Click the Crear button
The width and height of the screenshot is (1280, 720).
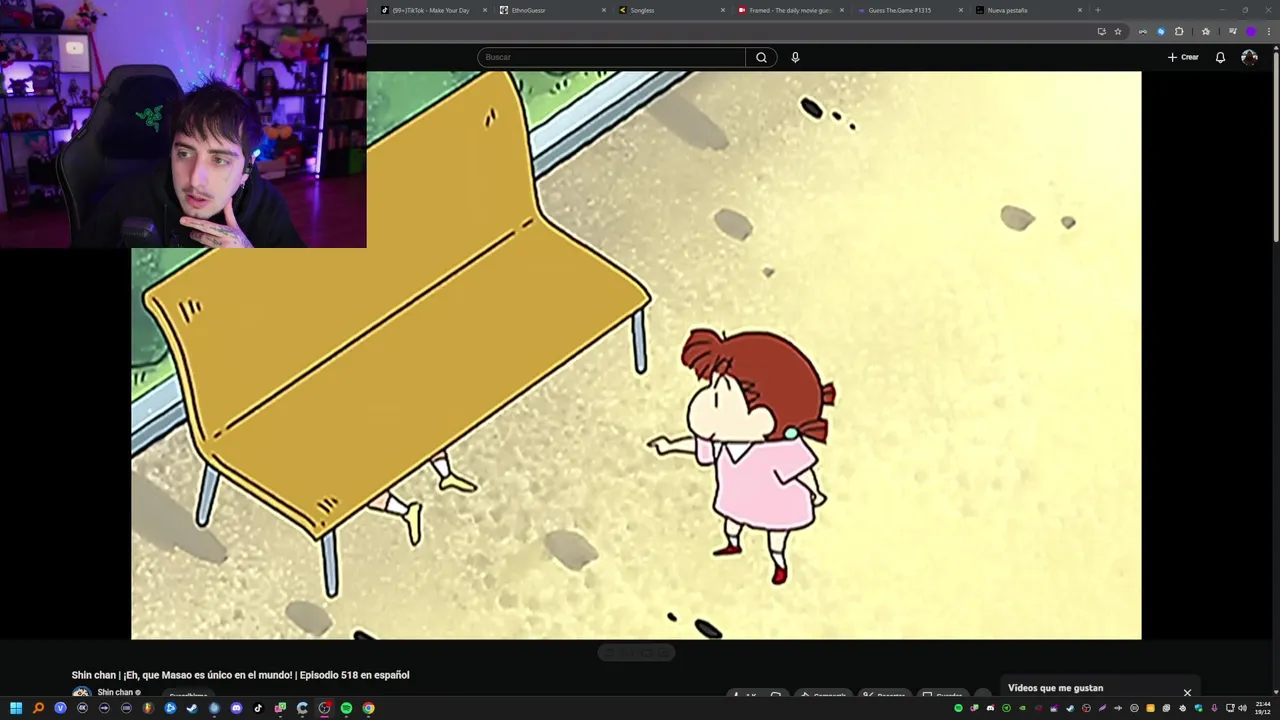click(1183, 57)
